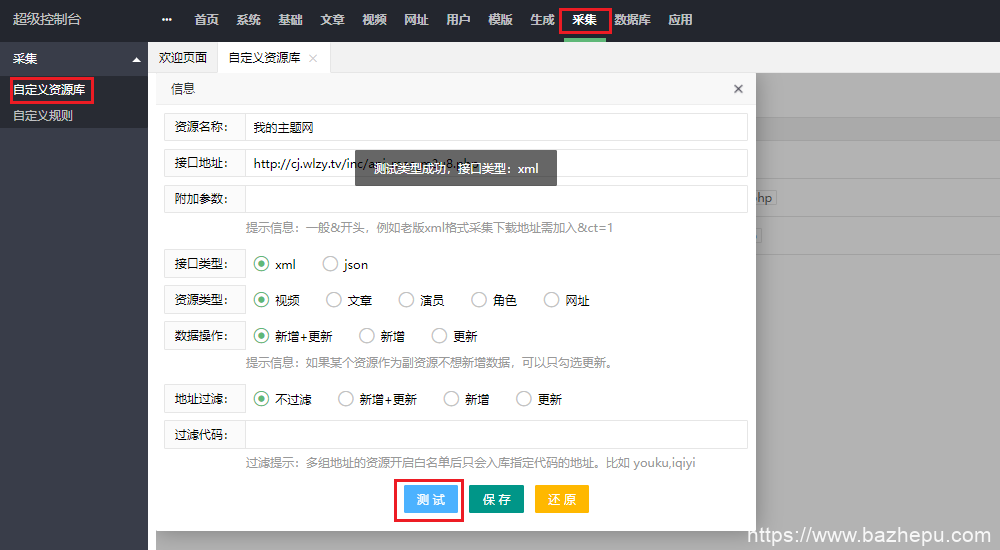Set data operation to 新增 only
This screenshot has height=550, width=1000.
tap(367, 336)
